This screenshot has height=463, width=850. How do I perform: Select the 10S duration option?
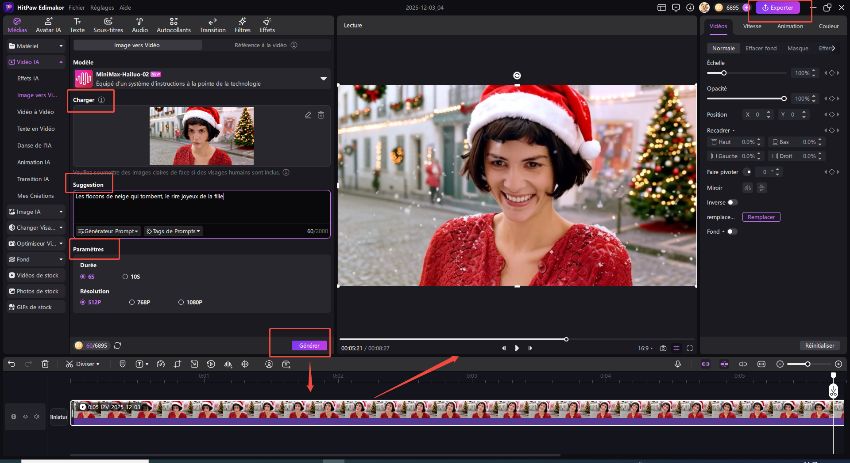[x=131, y=276]
